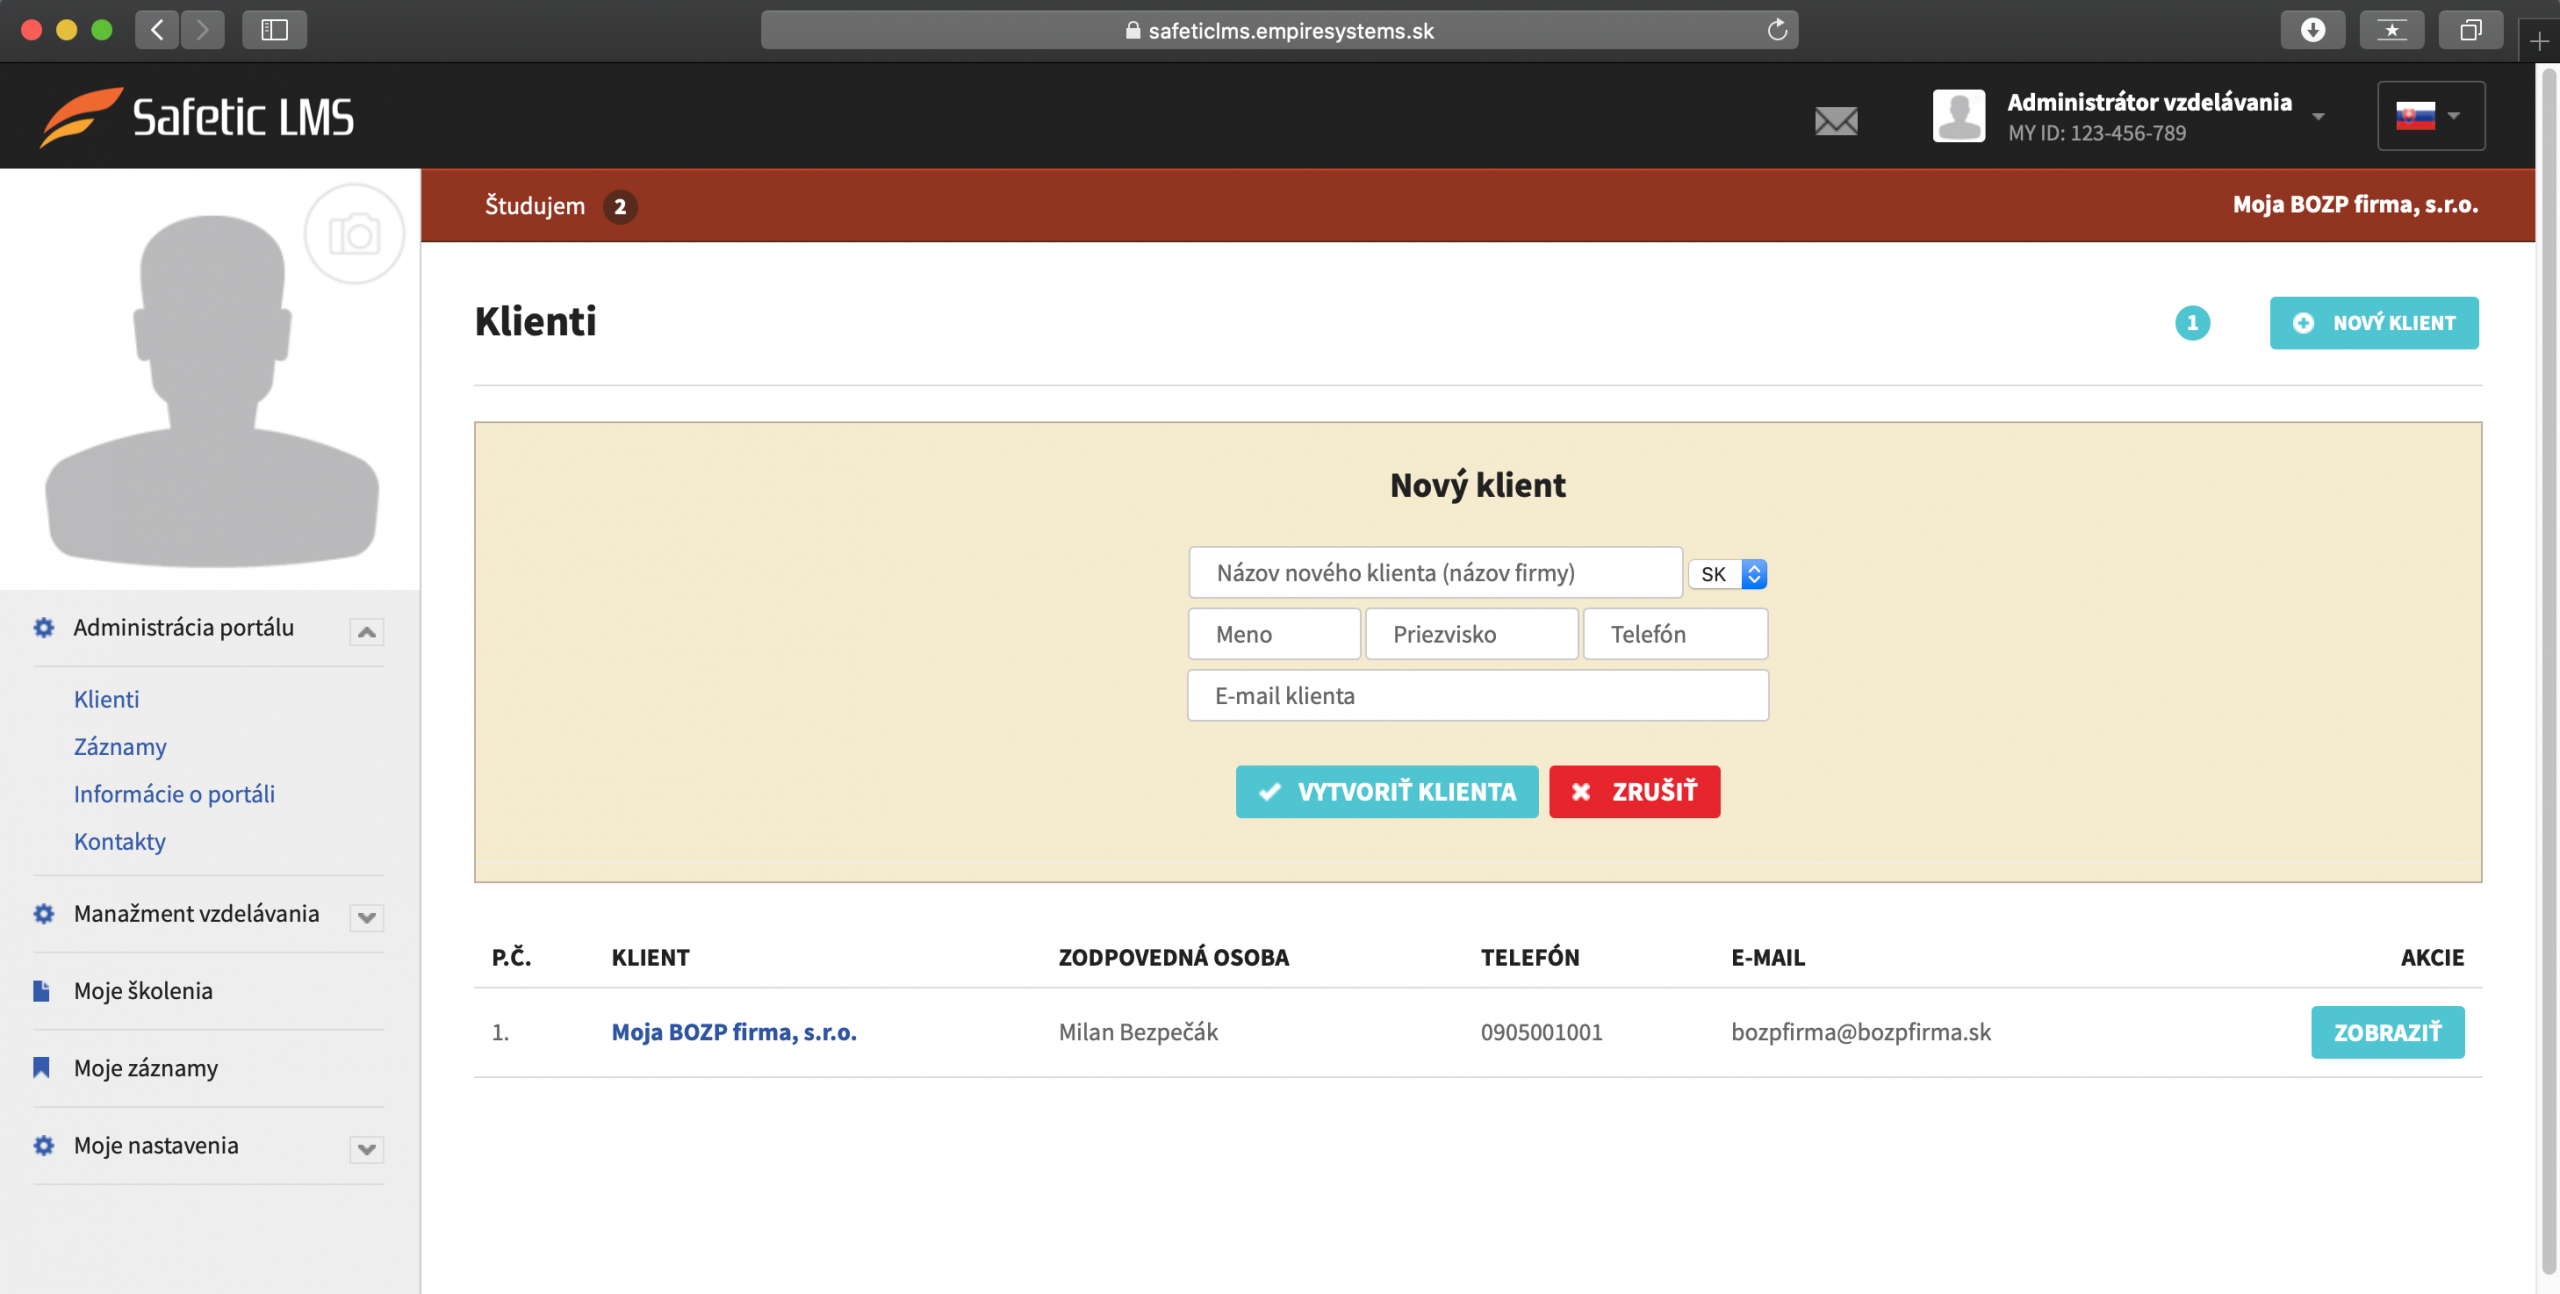The image size is (2560, 1294).
Task: Open the envelope messages icon
Action: 1836,120
